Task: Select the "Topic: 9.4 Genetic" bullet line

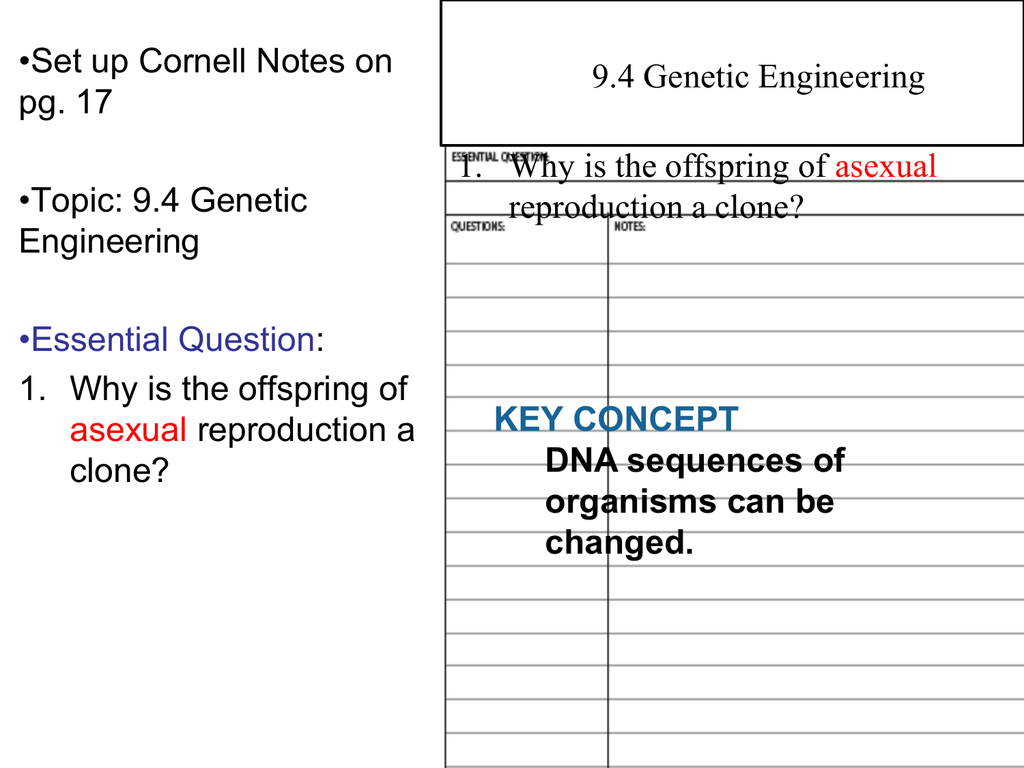Action: coord(163,201)
